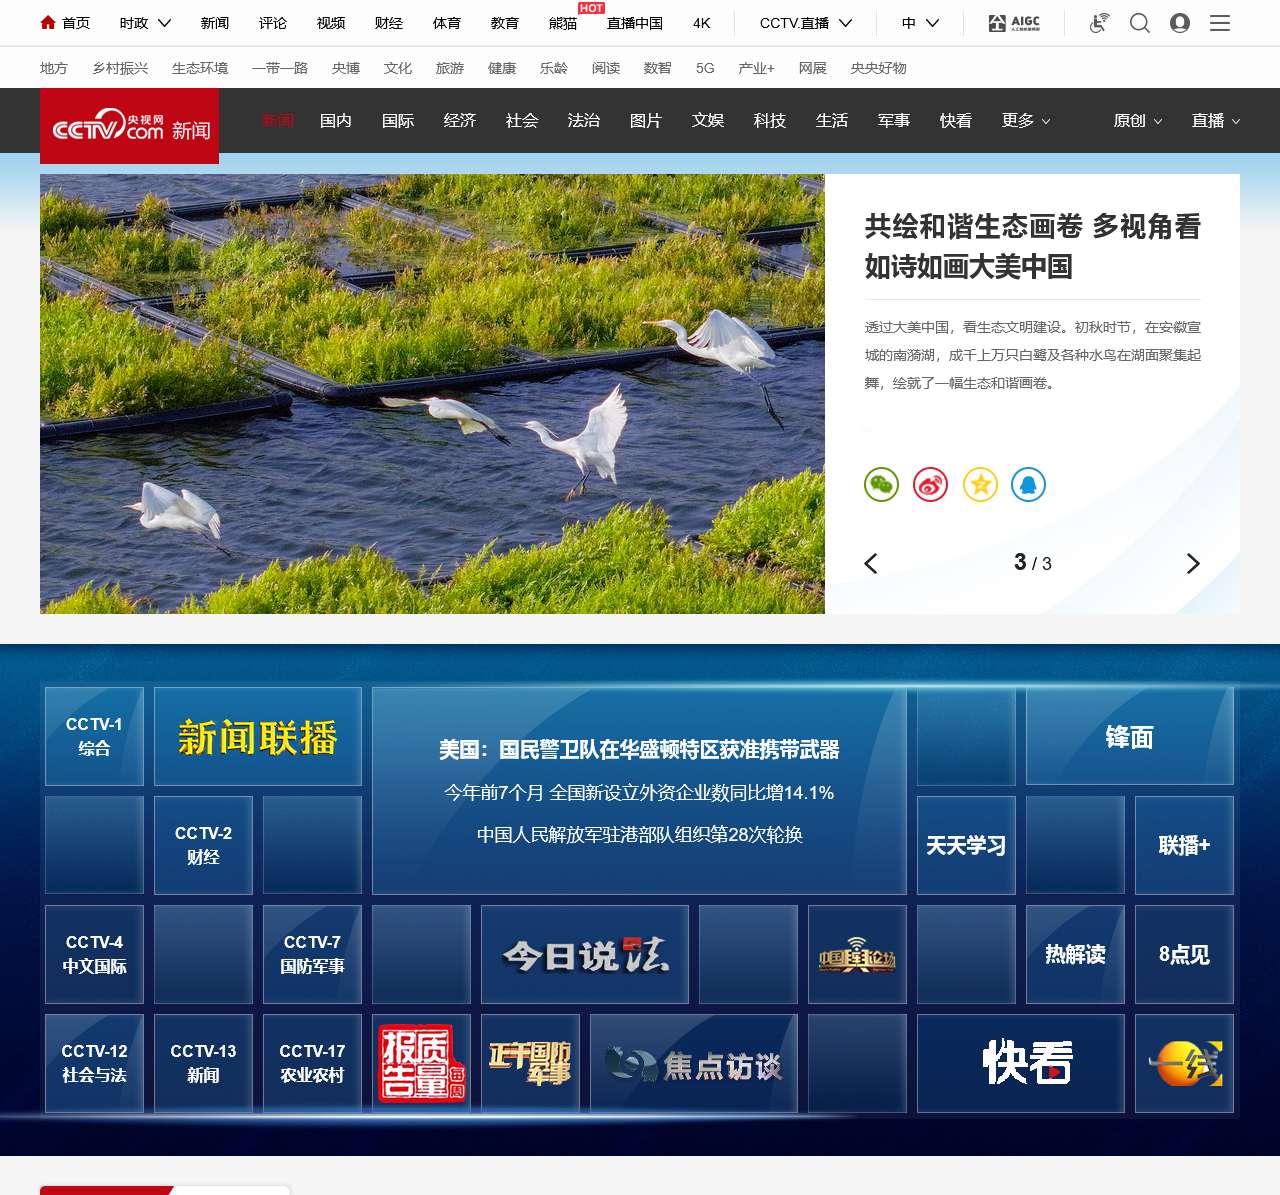Open the search magnifier icon

point(1139,23)
